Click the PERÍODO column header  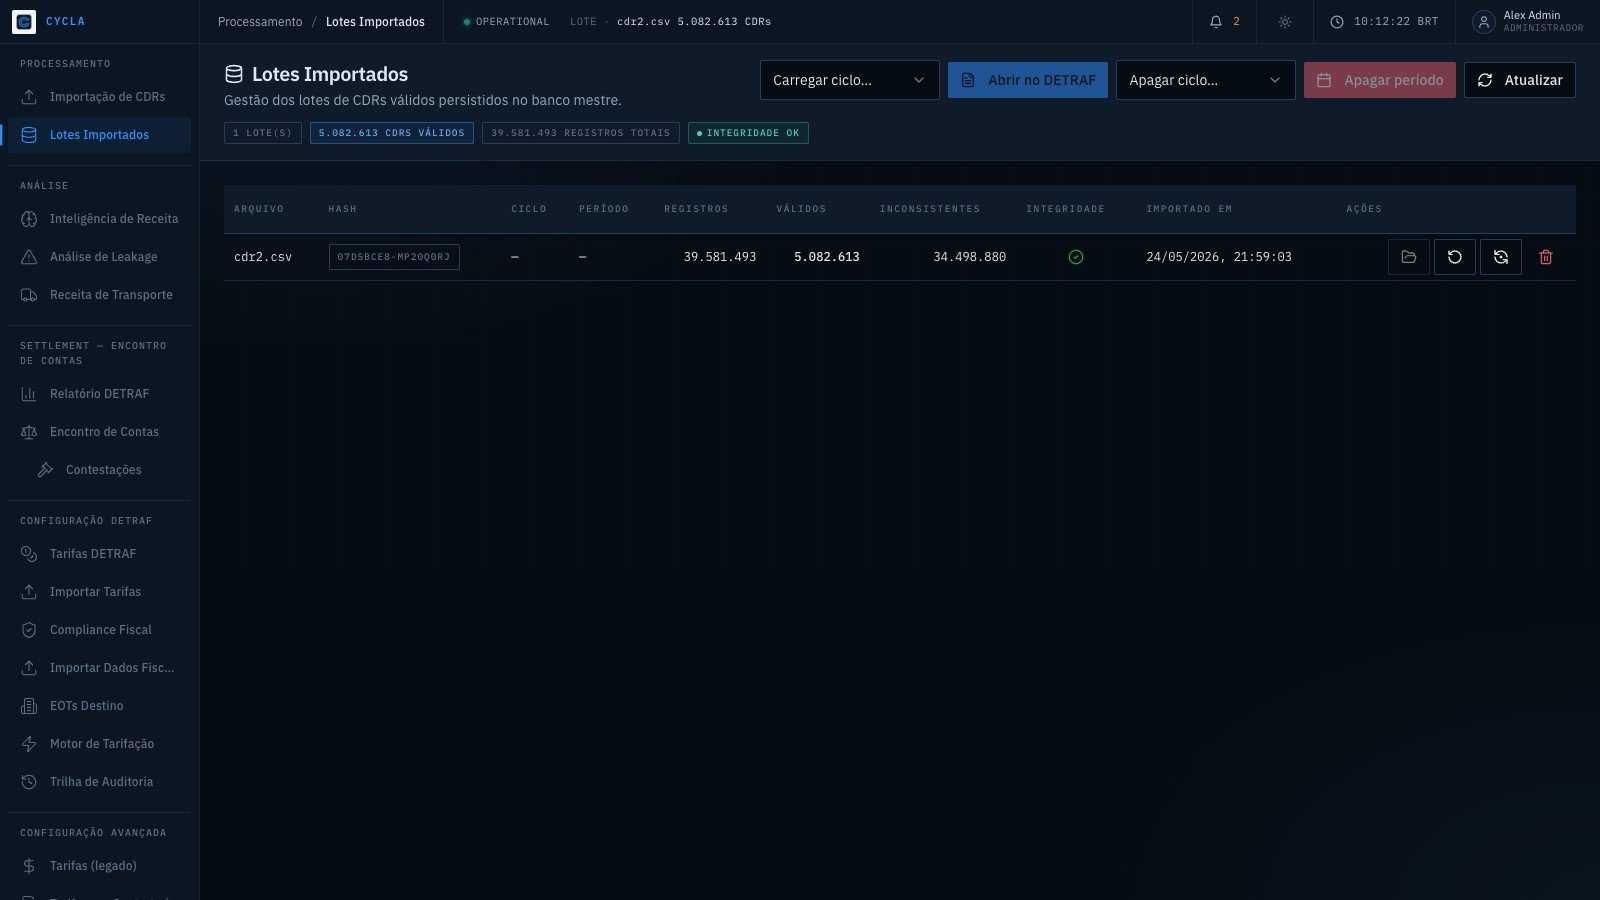[604, 209]
